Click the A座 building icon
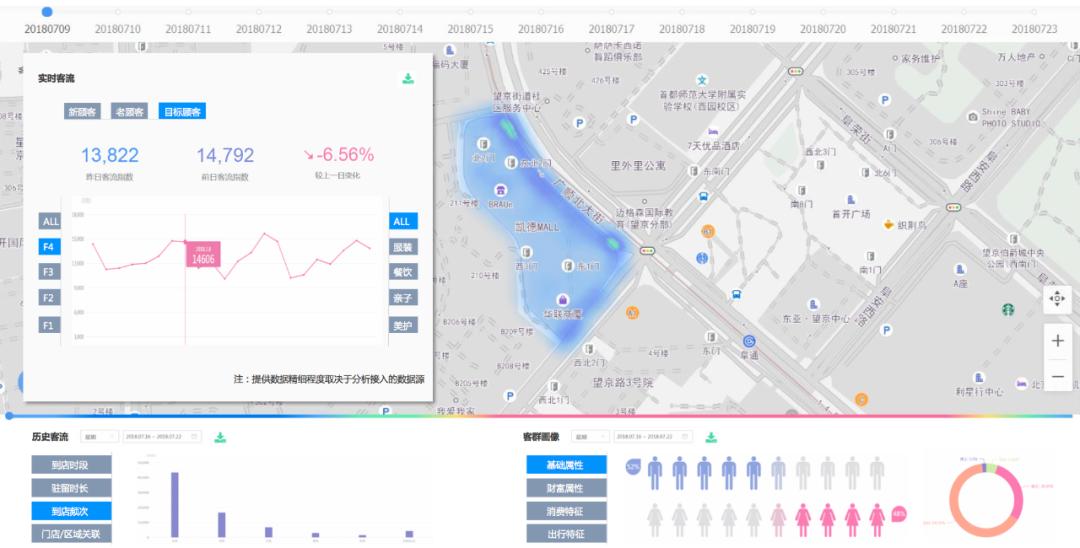The width and height of the screenshot is (1080, 548). click(960, 269)
